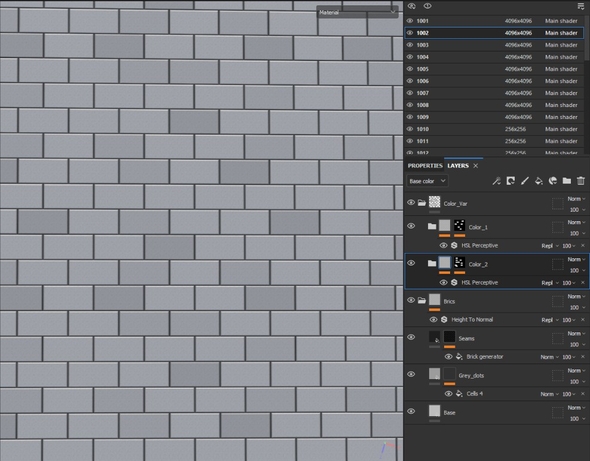Select the Color_2 mask thumbnail
Image resolution: width=590 pixels, height=461 pixels.
[x=459, y=263]
